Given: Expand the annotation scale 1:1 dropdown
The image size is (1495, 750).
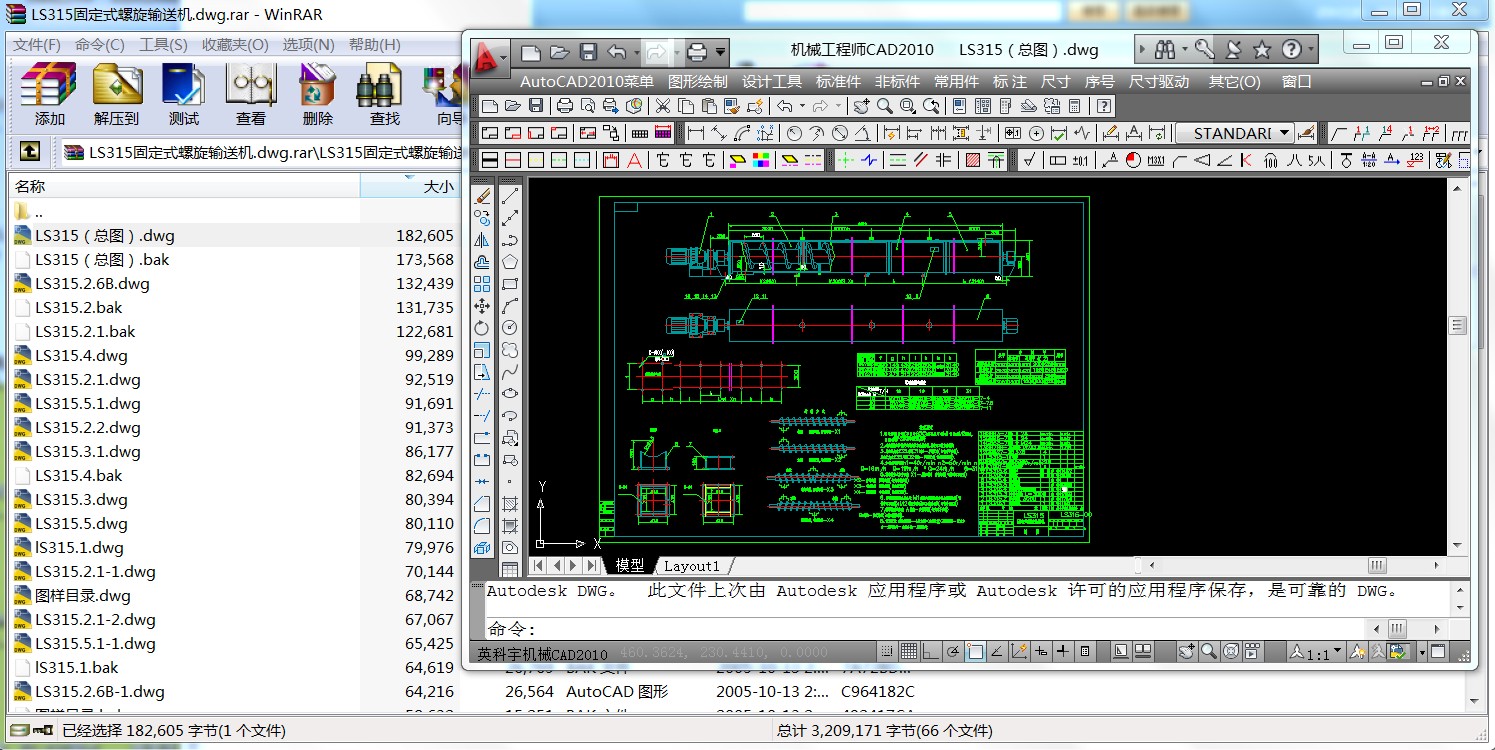Looking at the screenshot, I should click(x=1336, y=653).
